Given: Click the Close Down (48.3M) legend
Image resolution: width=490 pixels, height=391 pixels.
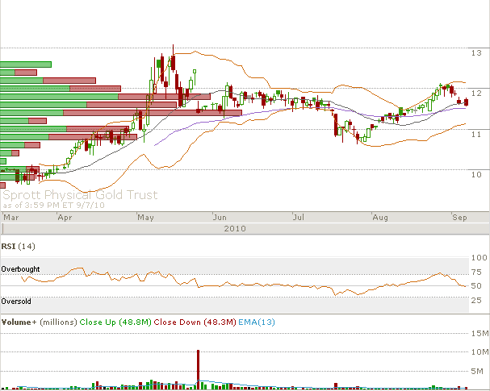Looking at the screenshot, I should [x=195, y=322].
